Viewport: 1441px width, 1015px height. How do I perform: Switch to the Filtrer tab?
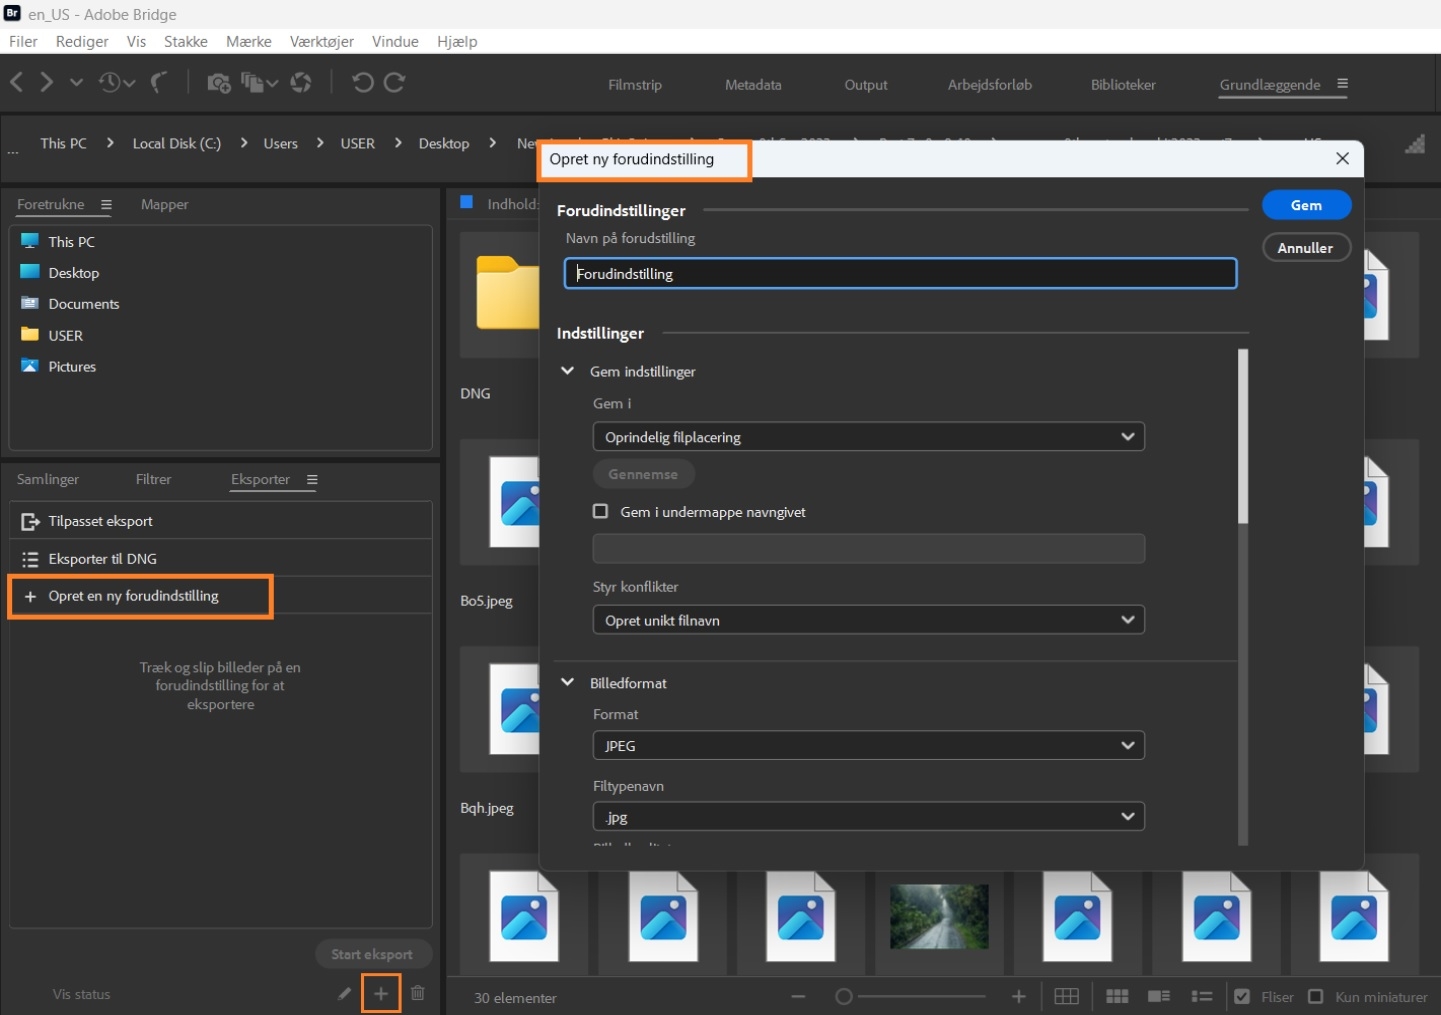click(x=153, y=479)
